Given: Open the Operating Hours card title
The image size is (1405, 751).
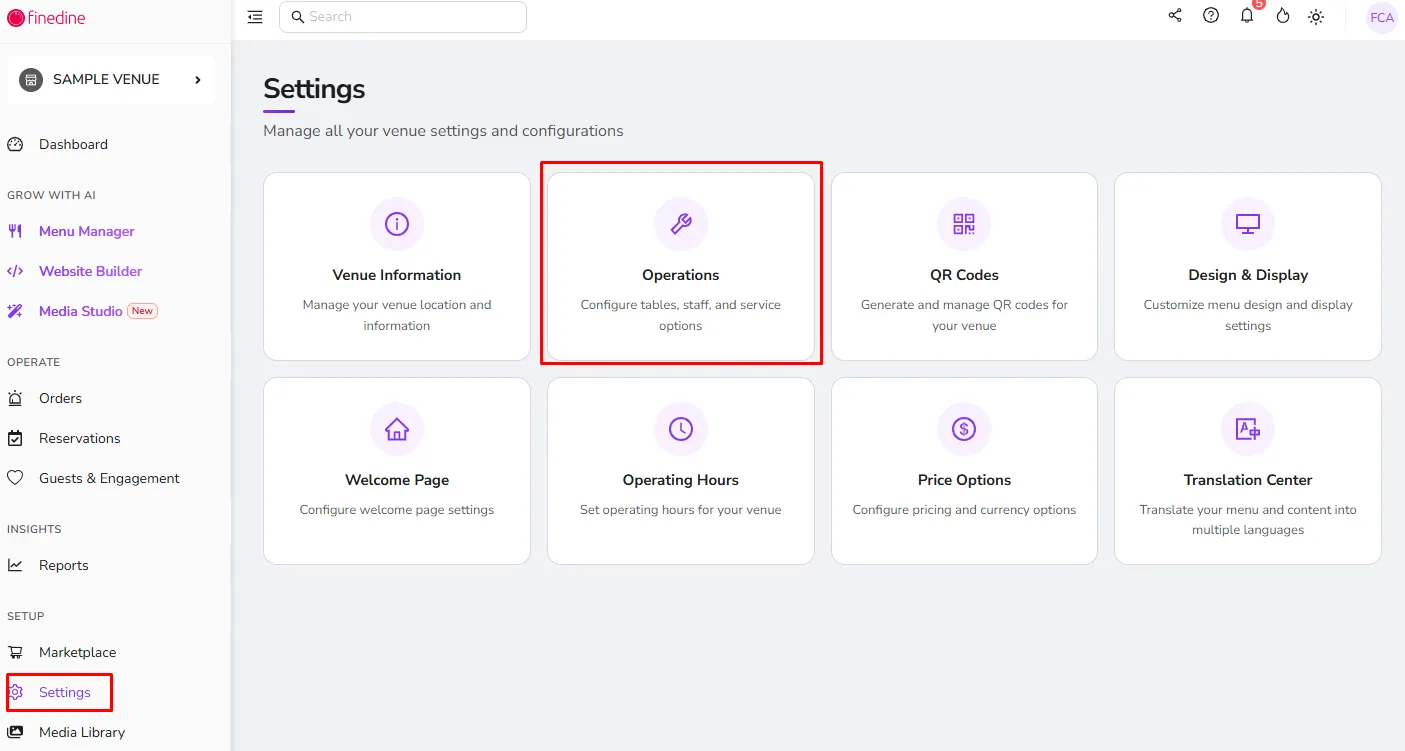Looking at the screenshot, I should coord(681,480).
